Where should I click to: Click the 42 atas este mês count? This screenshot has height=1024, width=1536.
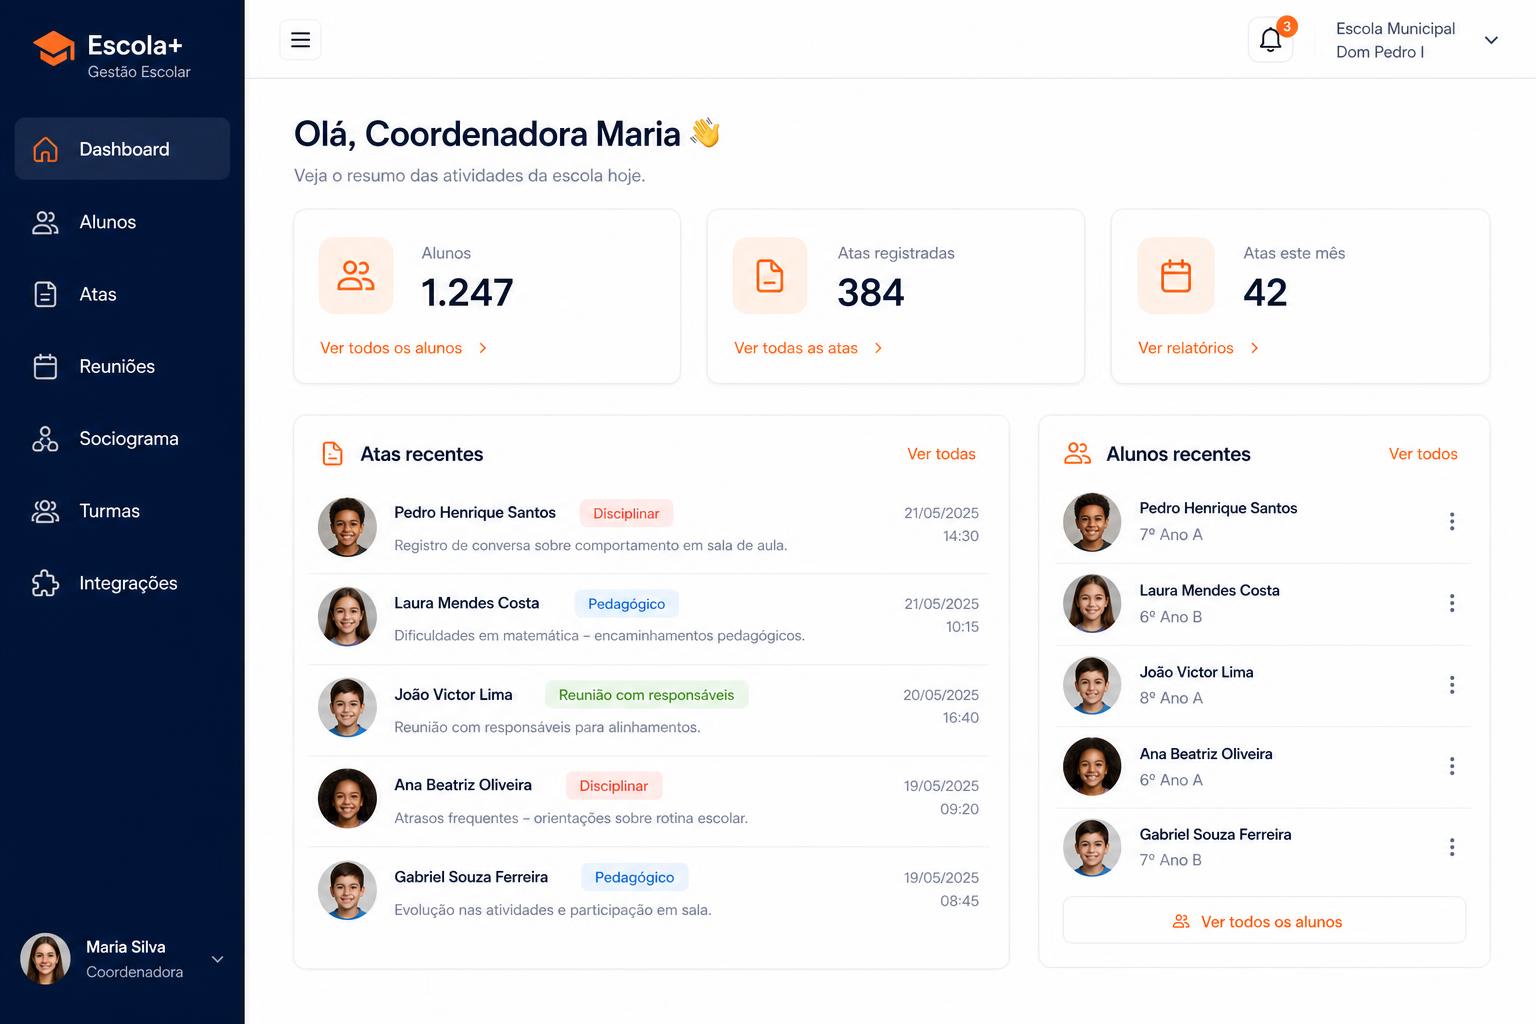point(1265,292)
